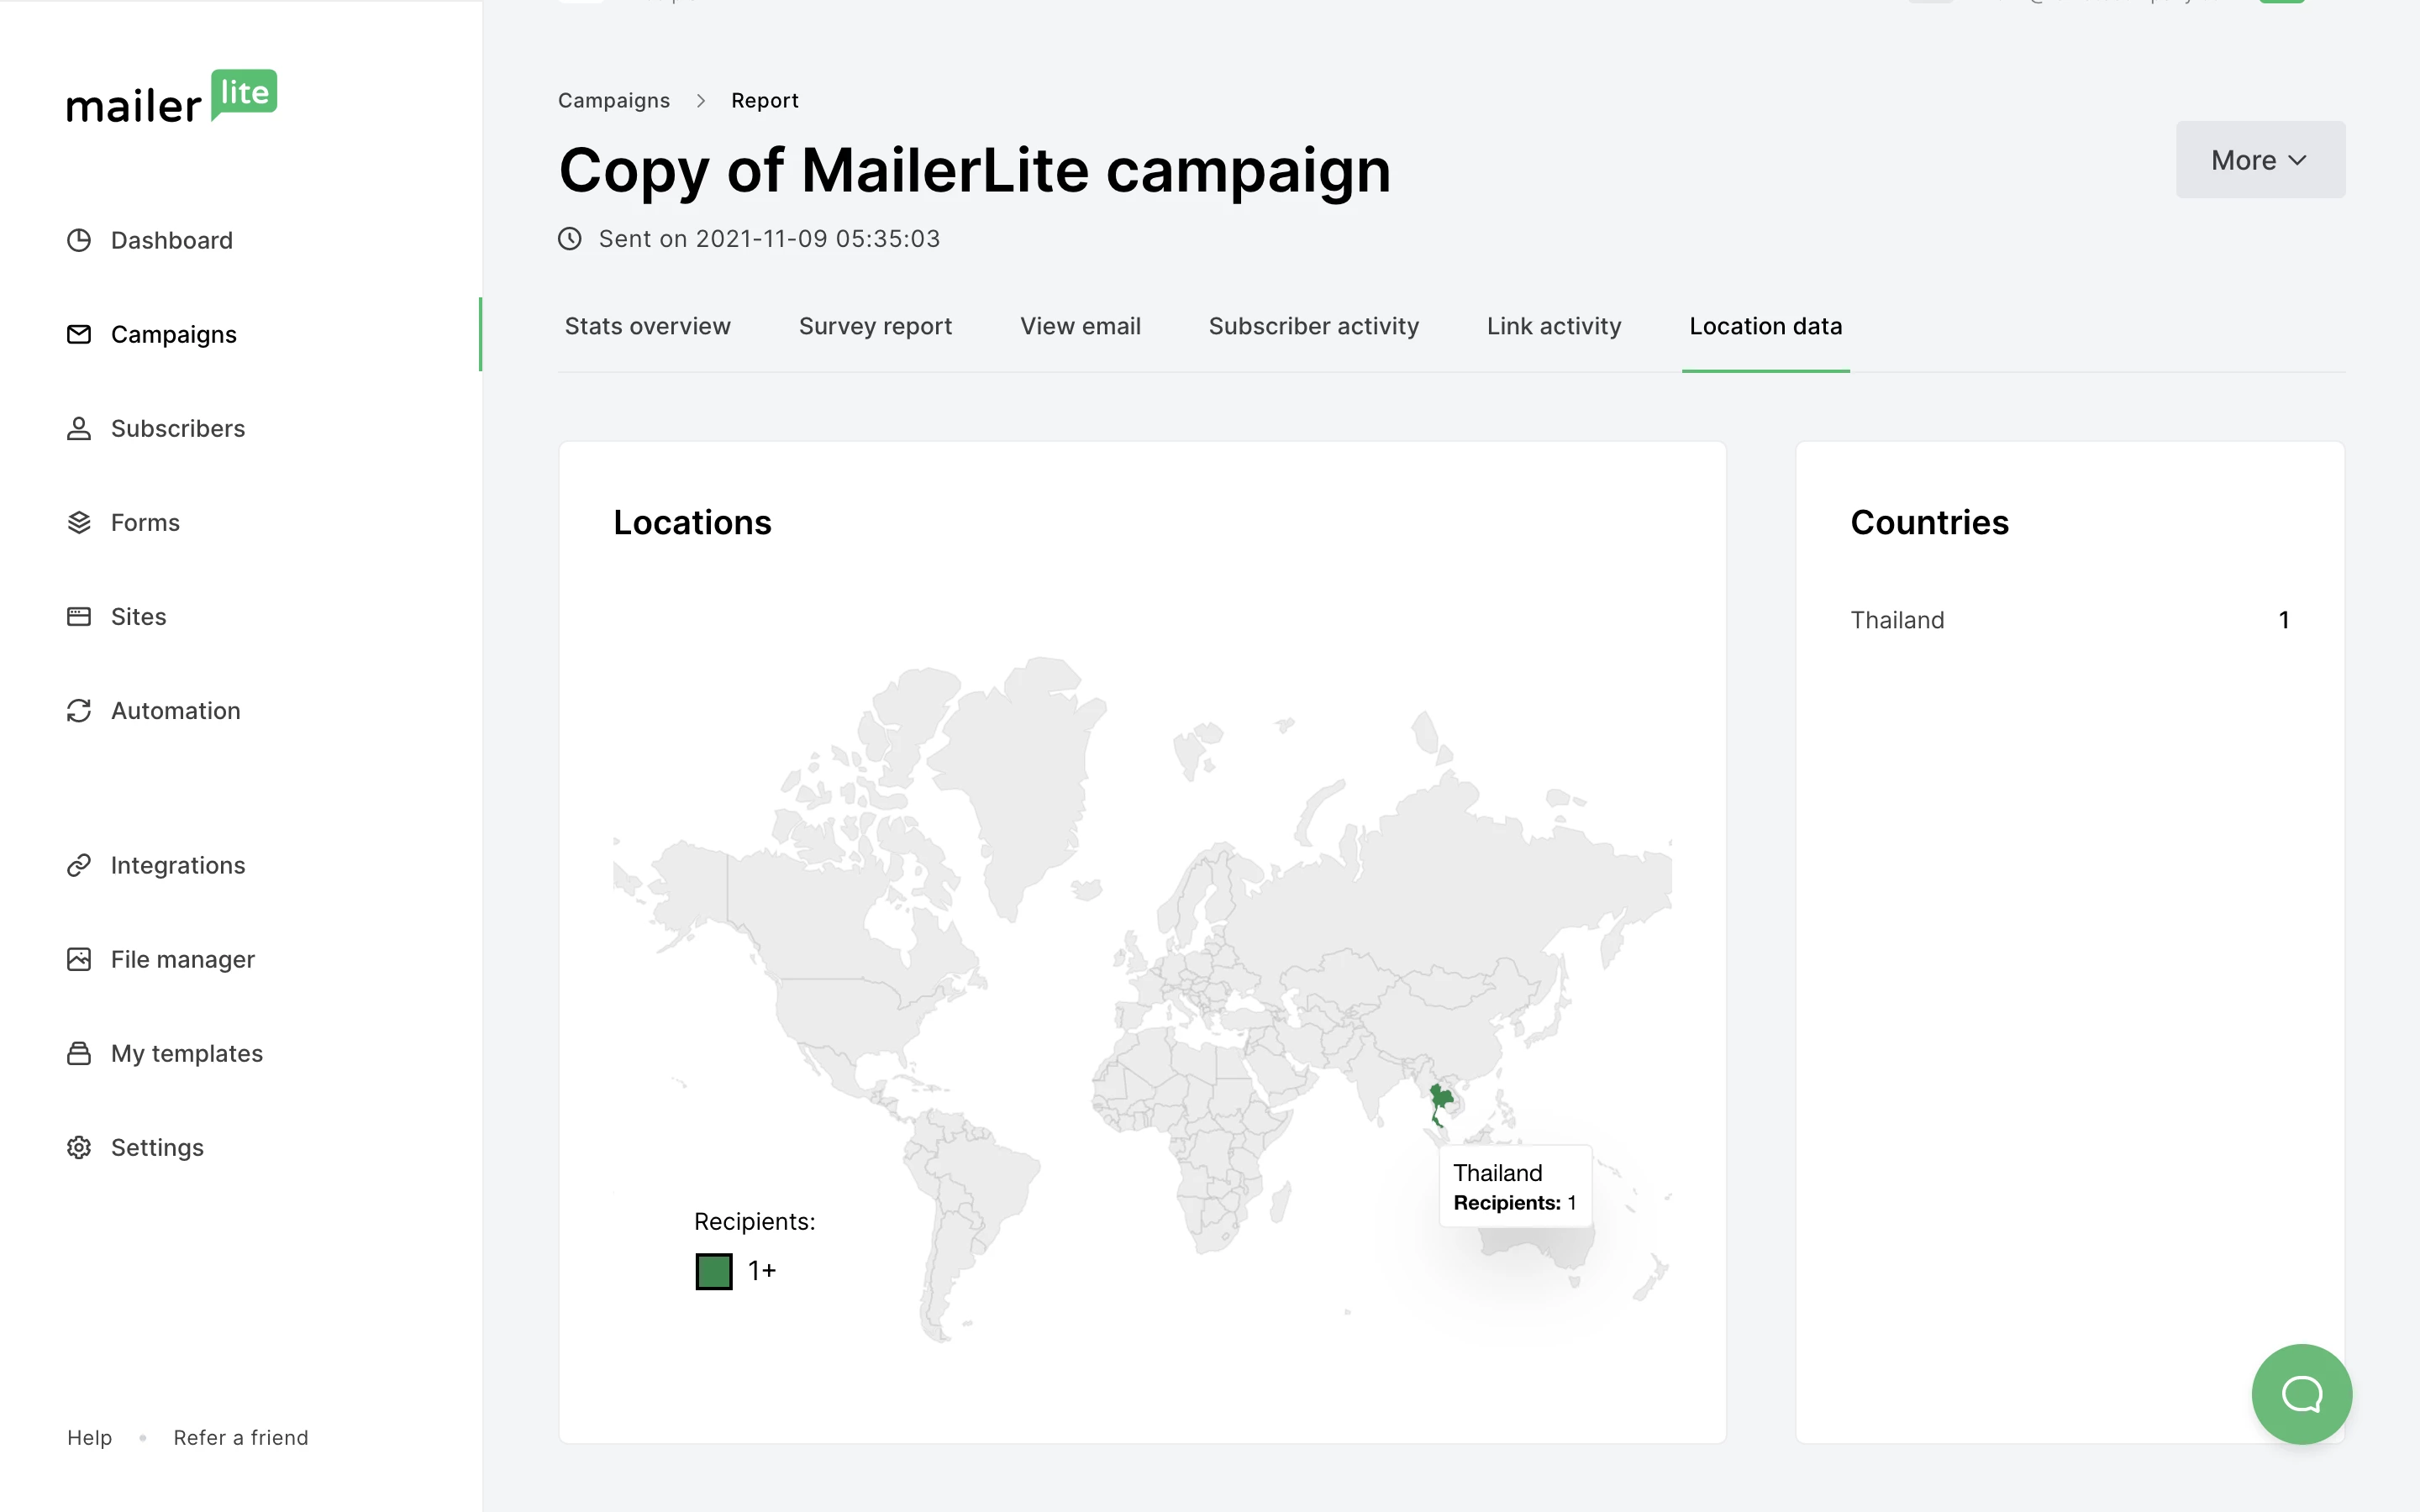Open the Refer a friend link
This screenshot has width=2420, height=1512.
point(240,1437)
